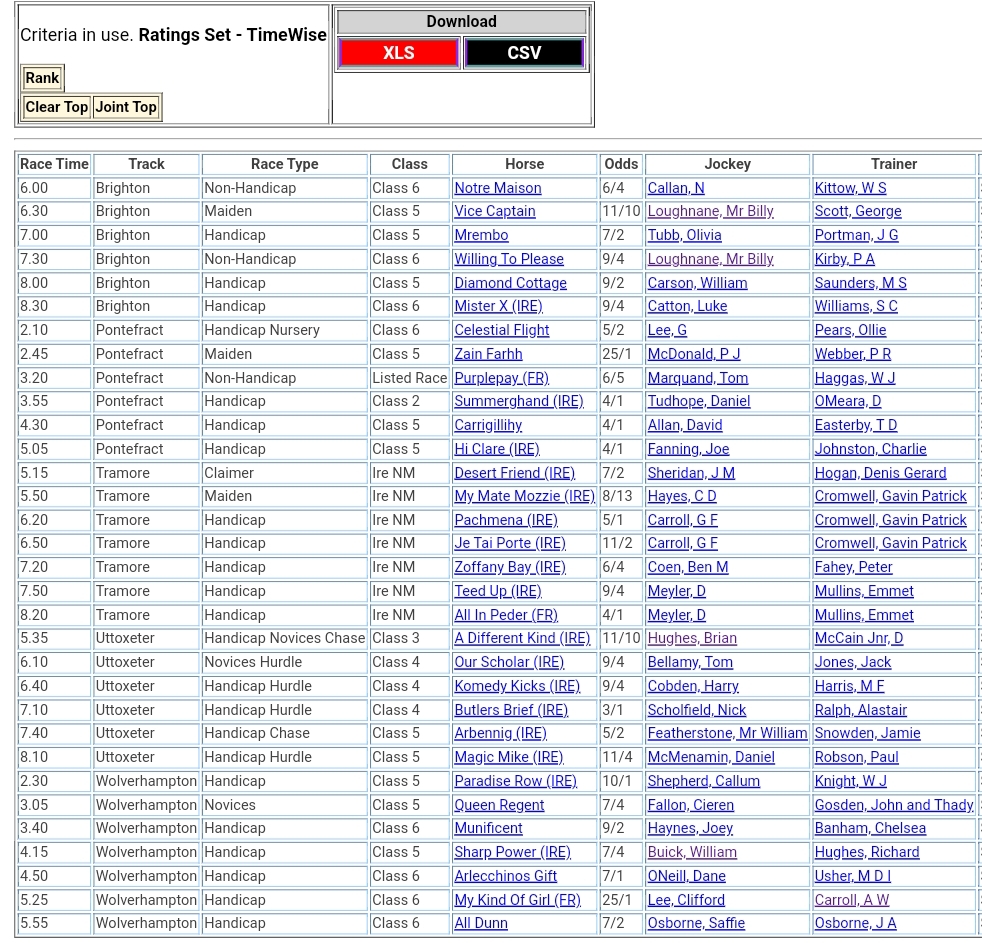Open trainer Mullins, Emmet for 7.50 race
Viewport: 982px width, 943px height.
tap(863, 591)
